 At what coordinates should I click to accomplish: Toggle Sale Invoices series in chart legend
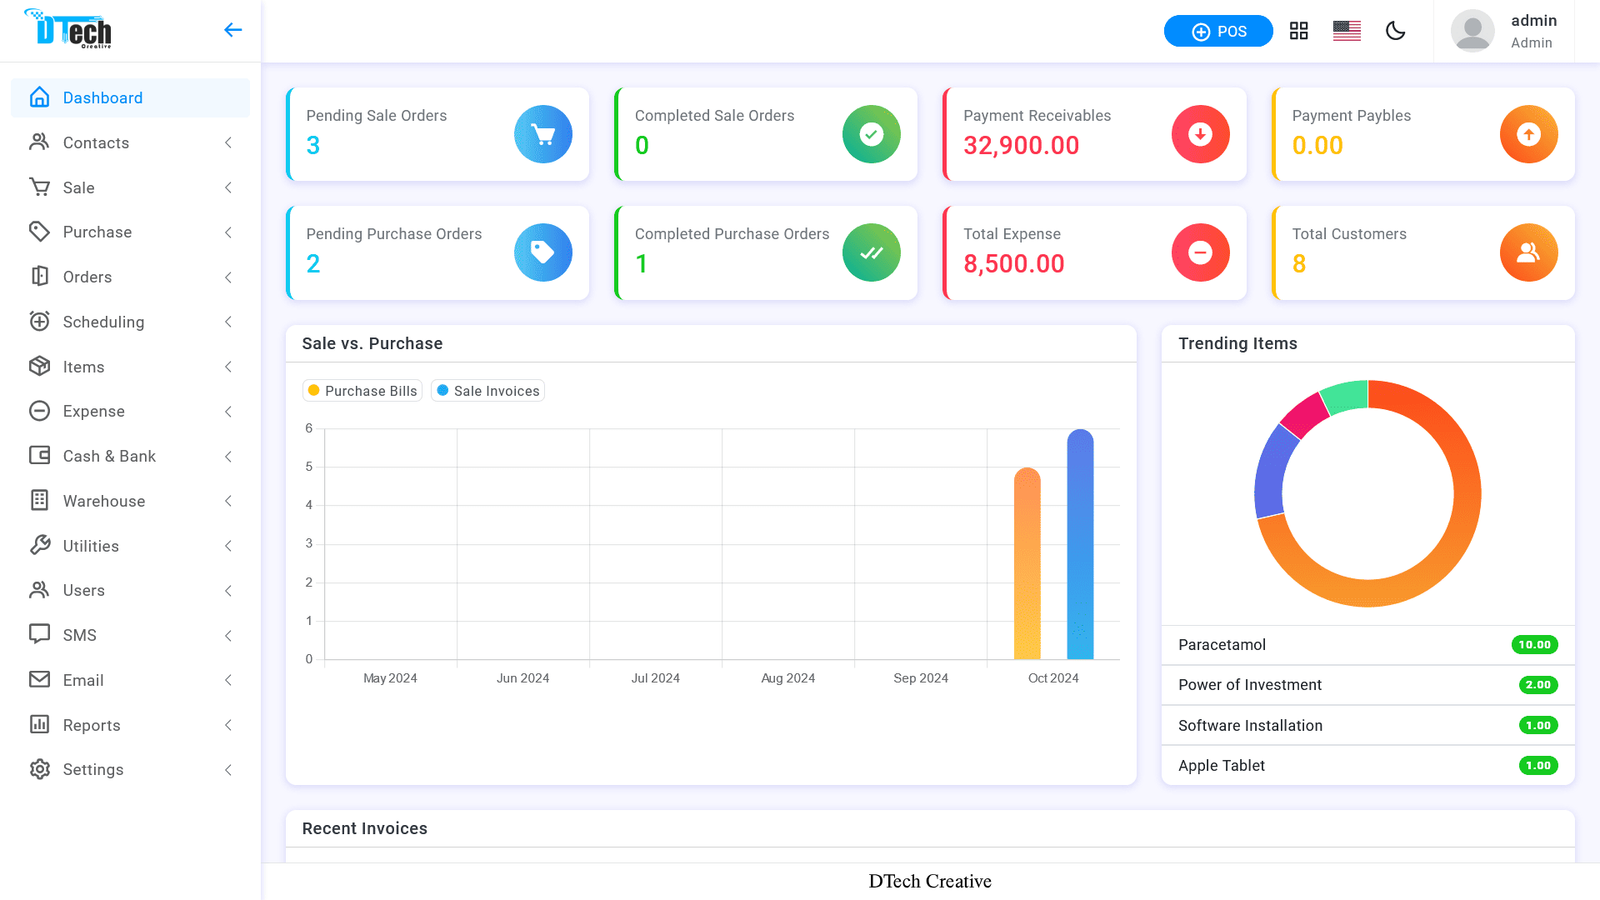click(487, 390)
